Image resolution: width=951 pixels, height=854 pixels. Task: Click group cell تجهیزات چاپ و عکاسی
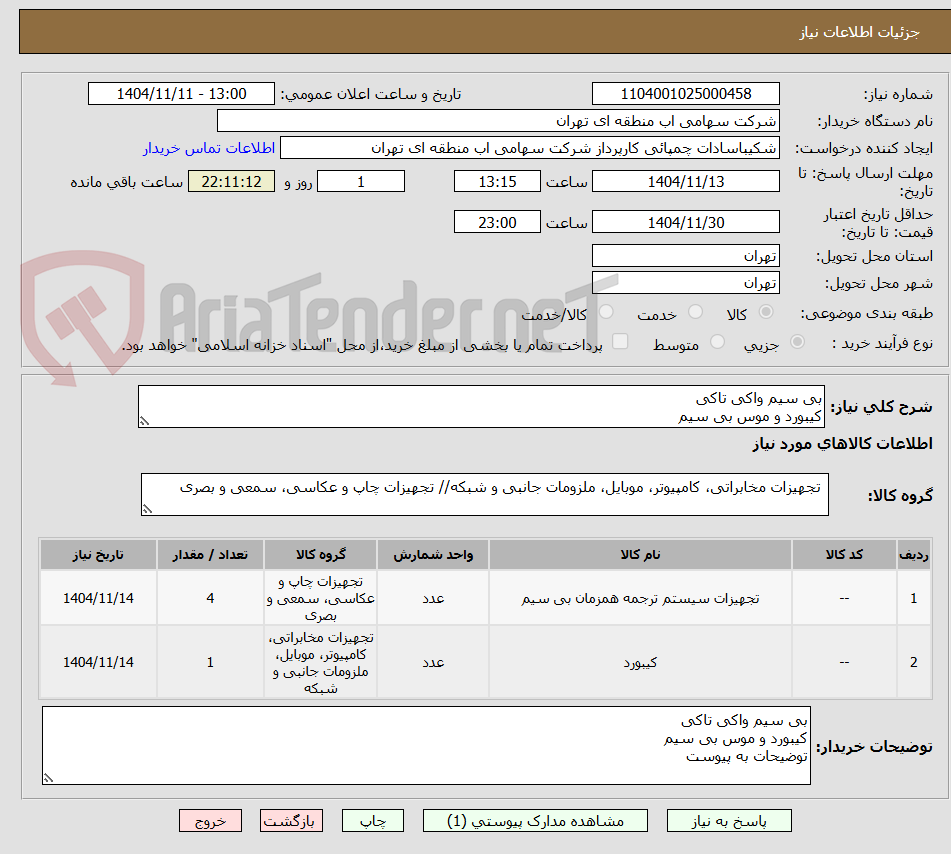pos(320,598)
